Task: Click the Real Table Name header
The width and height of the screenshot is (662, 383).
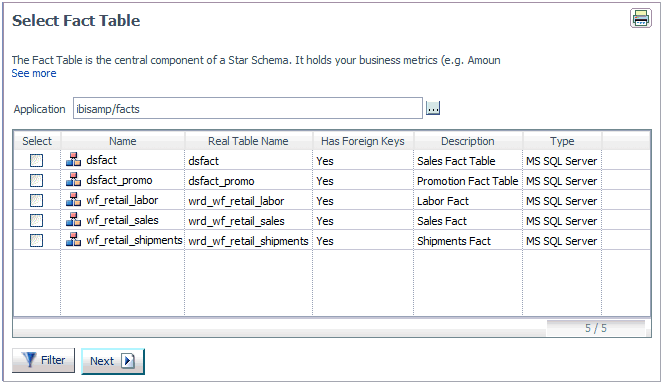Action: pos(248,141)
